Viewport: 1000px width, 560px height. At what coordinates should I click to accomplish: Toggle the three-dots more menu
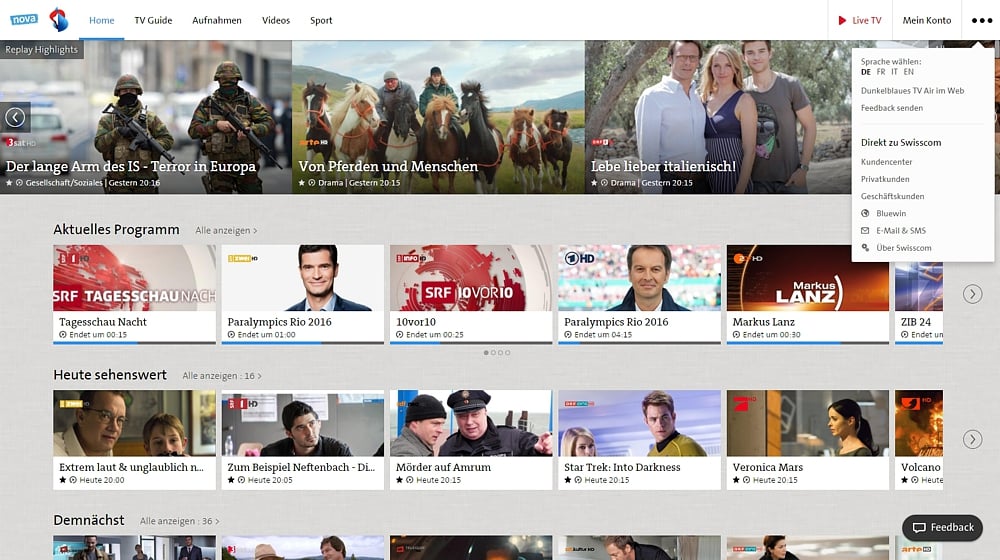[x=982, y=20]
